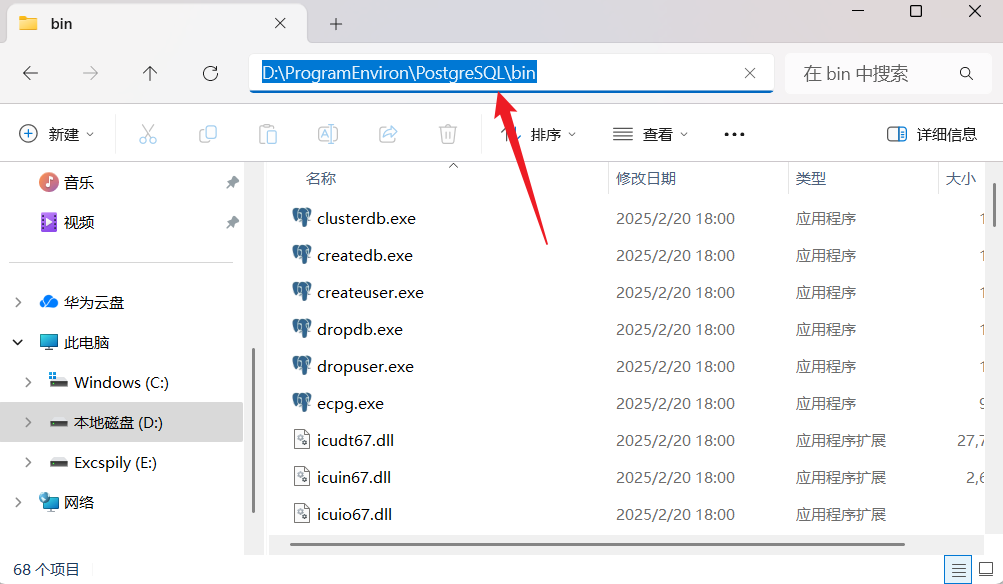The image size is (1003, 584).
Task: Clear the address bar with X
Action: [750, 74]
